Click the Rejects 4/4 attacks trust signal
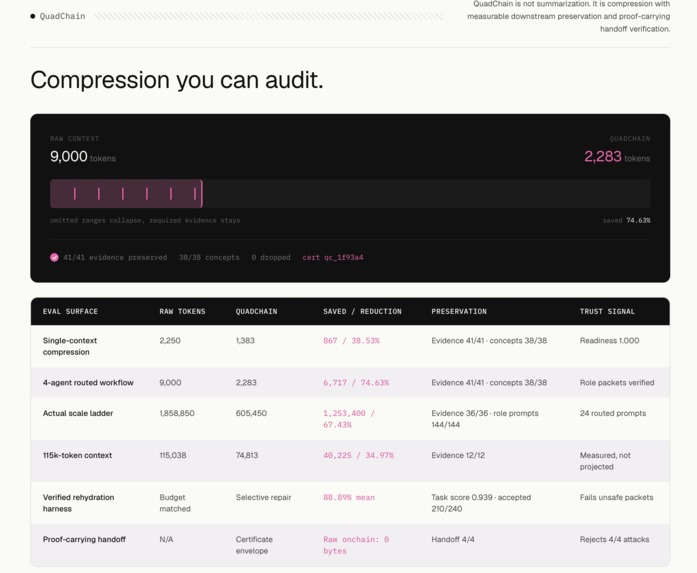The height and width of the screenshot is (573, 697). pos(614,540)
